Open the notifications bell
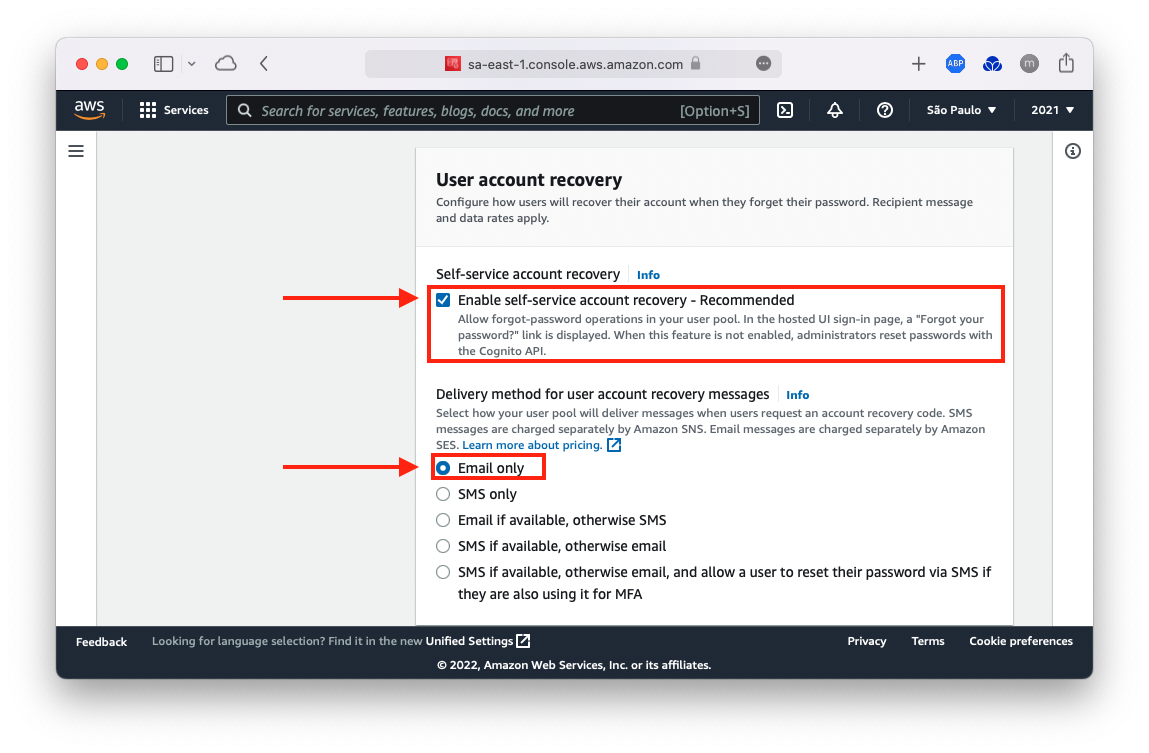This screenshot has width=1149, height=753. [x=835, y=110]
